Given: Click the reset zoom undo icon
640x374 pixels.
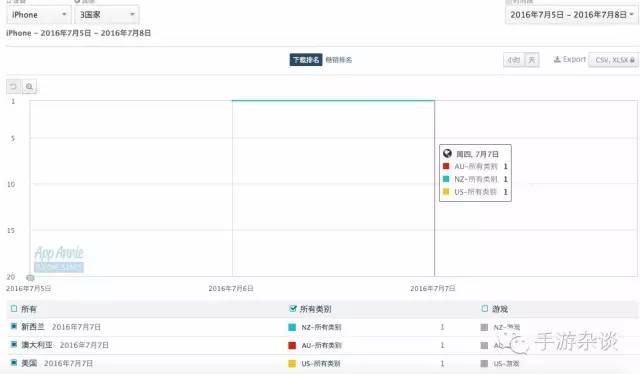Looking at the screenshot, I should (13, 87).
